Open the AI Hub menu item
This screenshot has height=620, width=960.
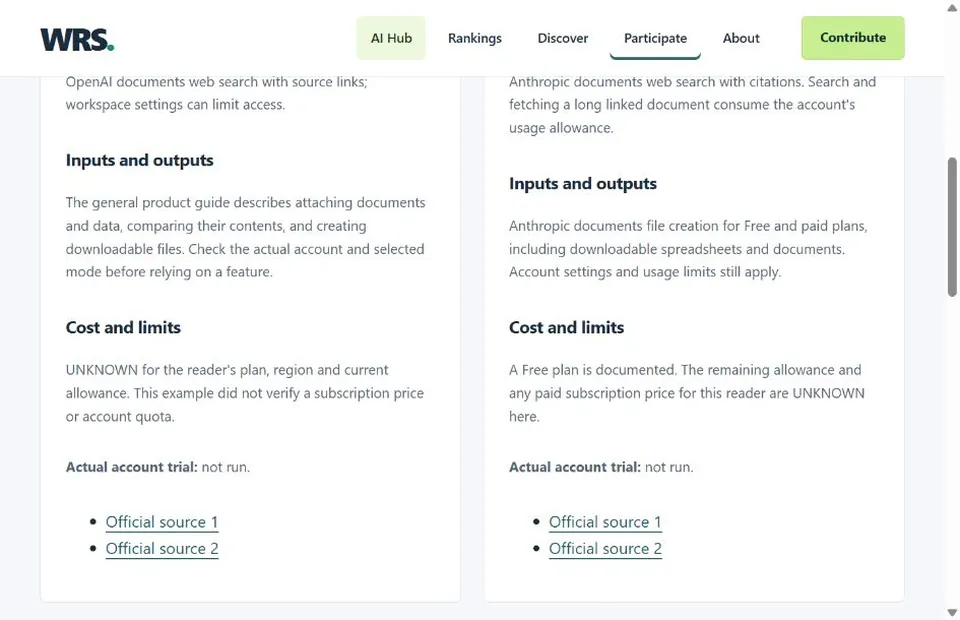coord(391,38)
